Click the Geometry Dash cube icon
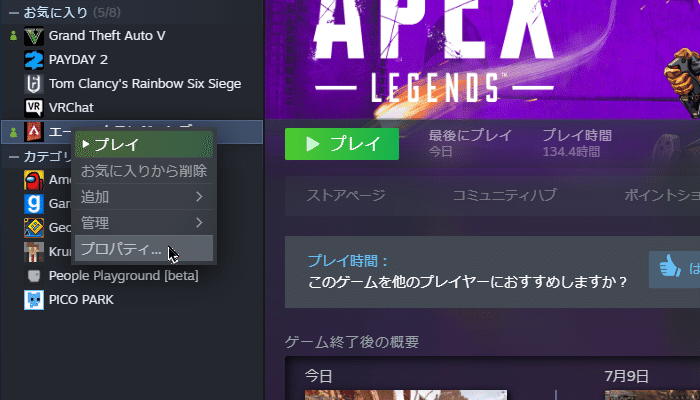 pyautogui.click(x=34, y=228)
